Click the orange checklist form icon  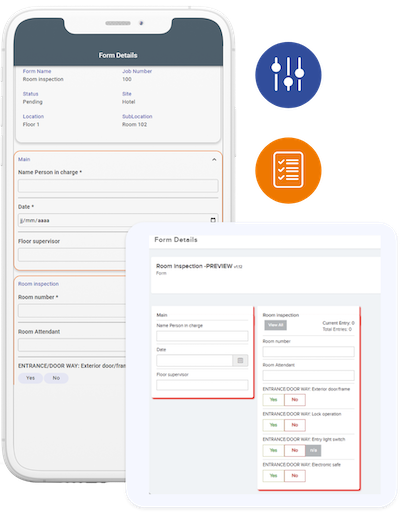click(x=288, y=170)
